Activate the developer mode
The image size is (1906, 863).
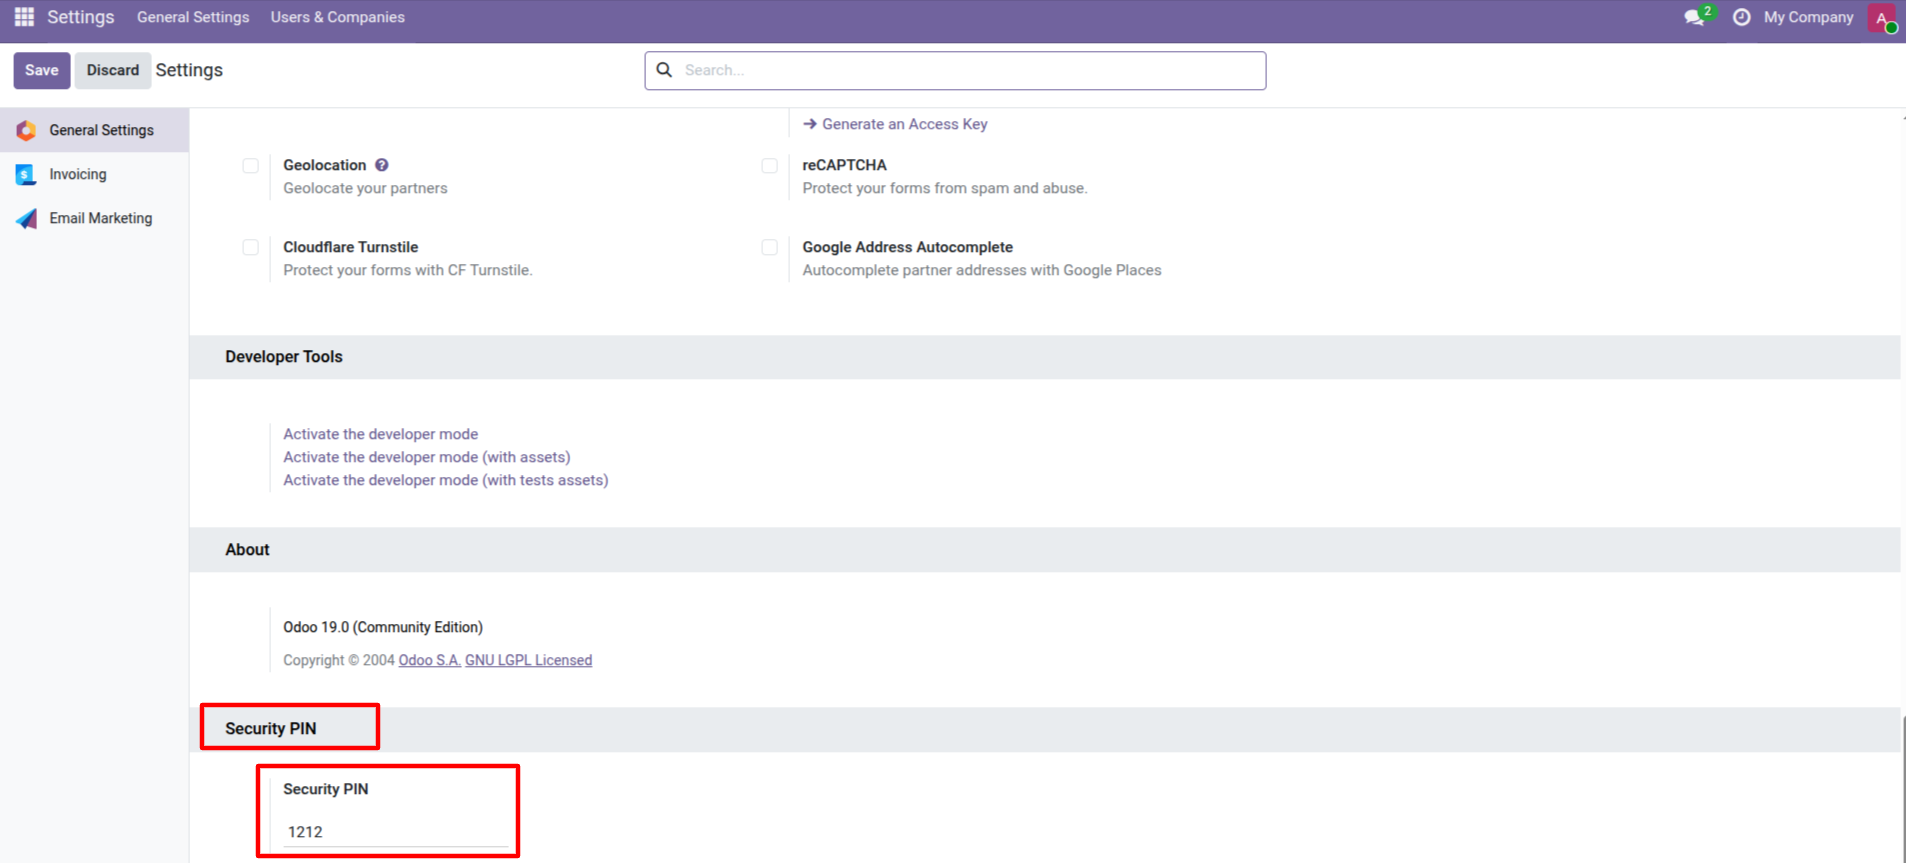tap(380, 434)
